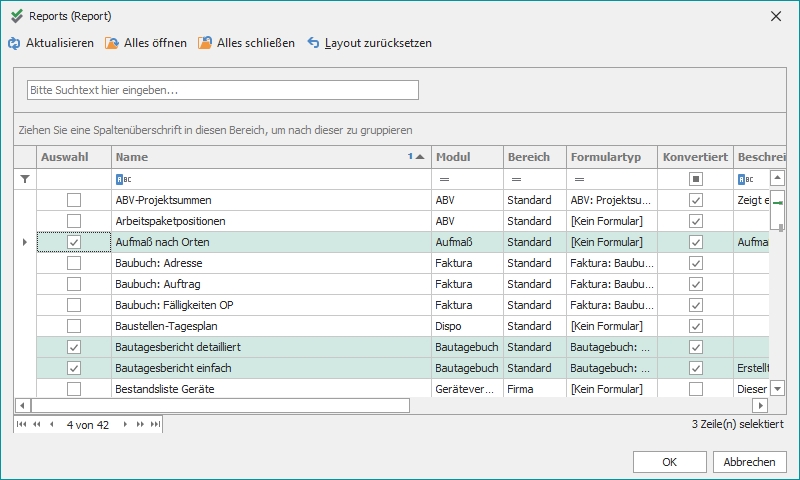Go to previous record in navigator
800x480 pixels.
[x=52, y=424]
